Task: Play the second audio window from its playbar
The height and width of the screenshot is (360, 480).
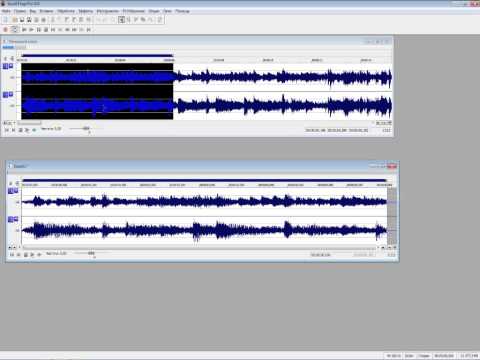Action: click(x=32, y=255)
